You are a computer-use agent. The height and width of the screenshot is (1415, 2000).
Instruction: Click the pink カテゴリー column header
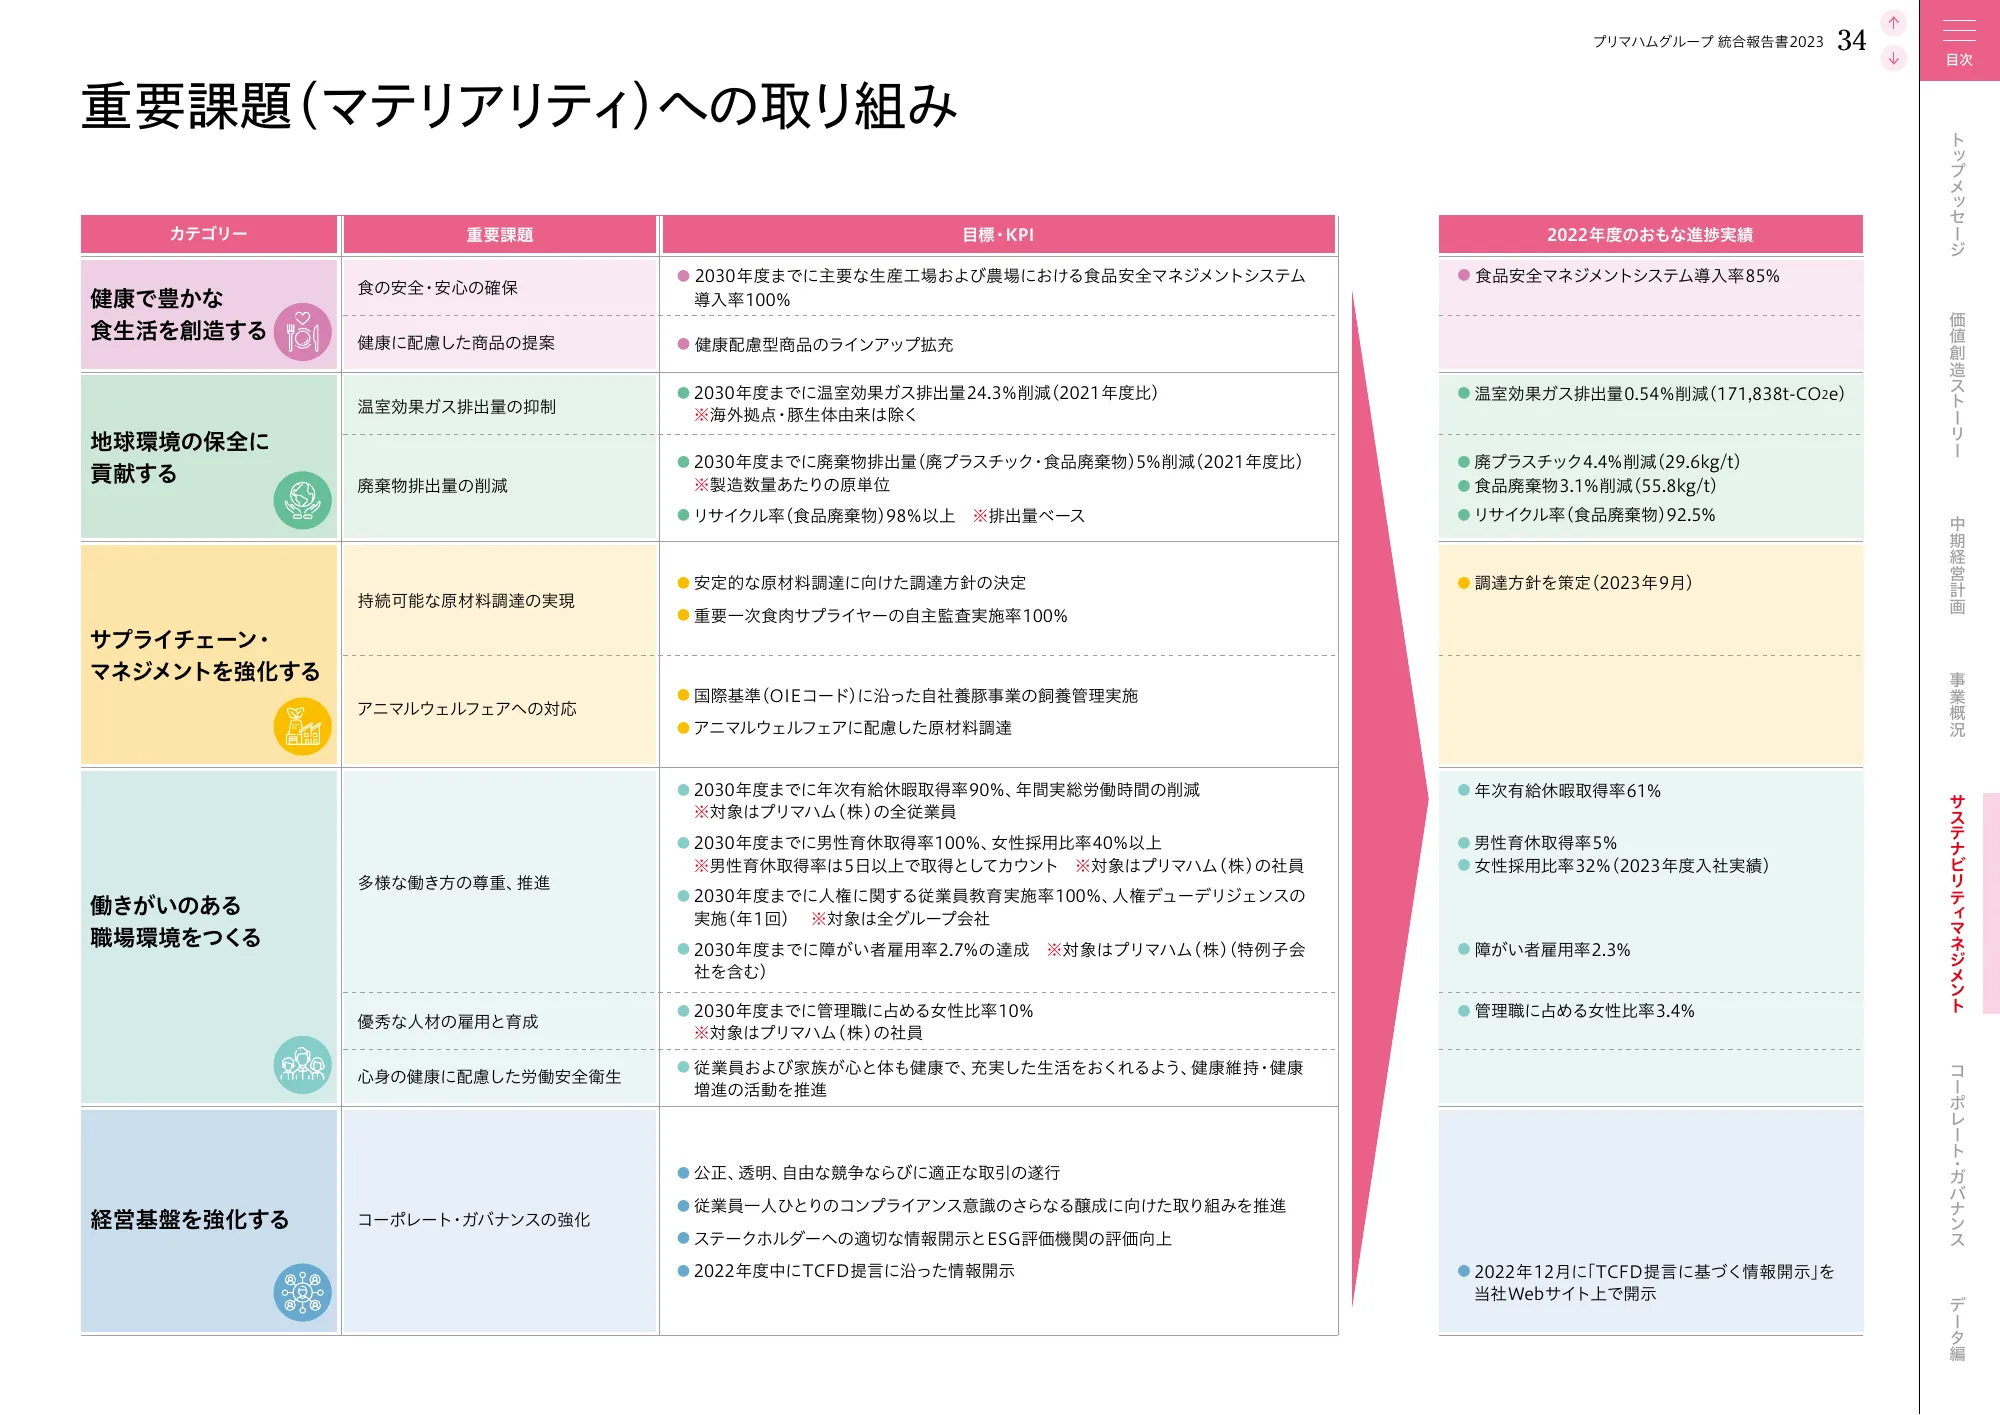click(x=209, y=235)
